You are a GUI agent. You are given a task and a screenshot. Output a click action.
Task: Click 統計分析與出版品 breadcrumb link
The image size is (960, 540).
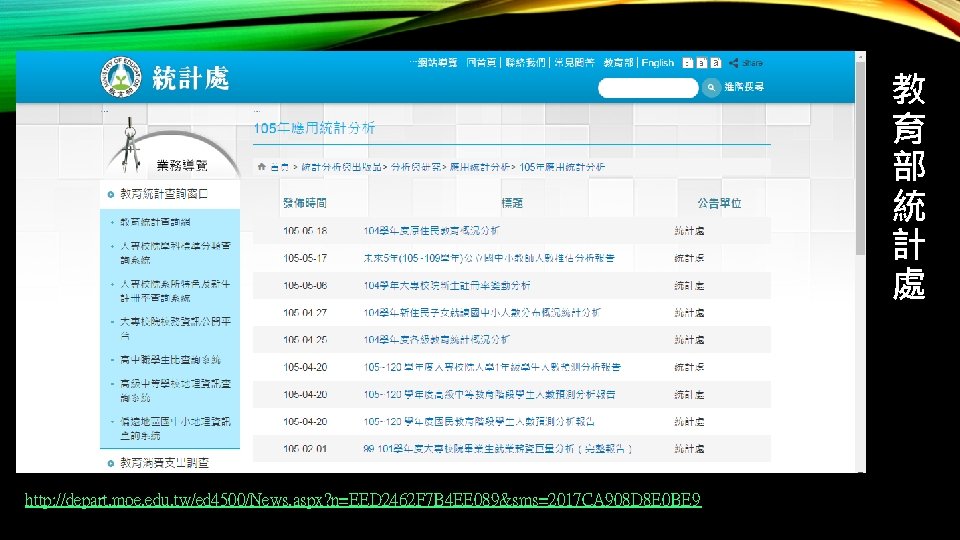(x=341, y=167)
